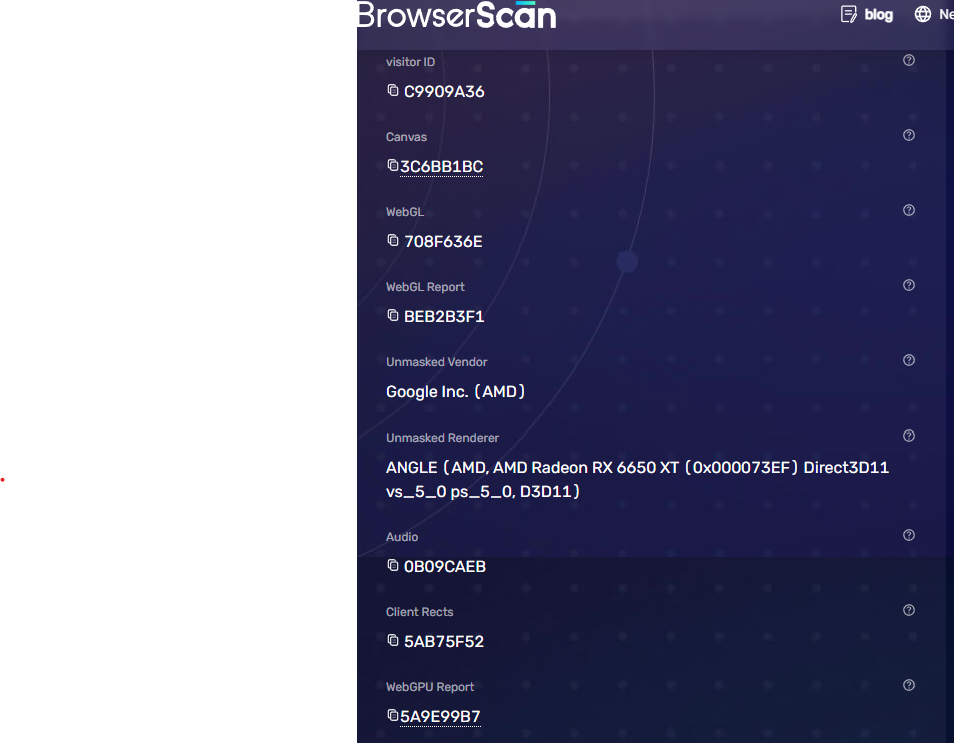Go to the blog page
Viewport: 954px width, 743px height.
[x=867, y=15]
